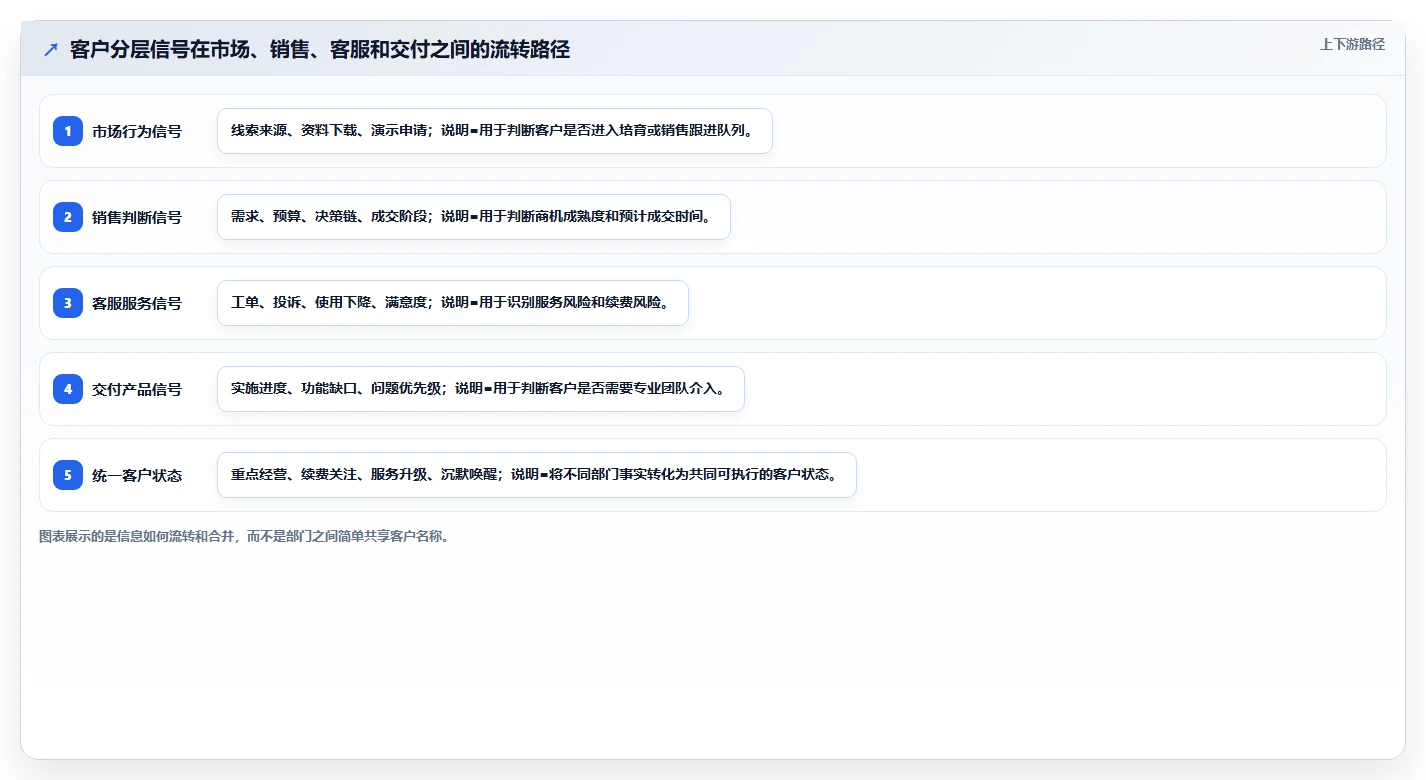Open the 重点经营、续费关注、服务升级 description box
Image resolution: width=1426 pixels, height=780 pixels.
tap(537, 475)
